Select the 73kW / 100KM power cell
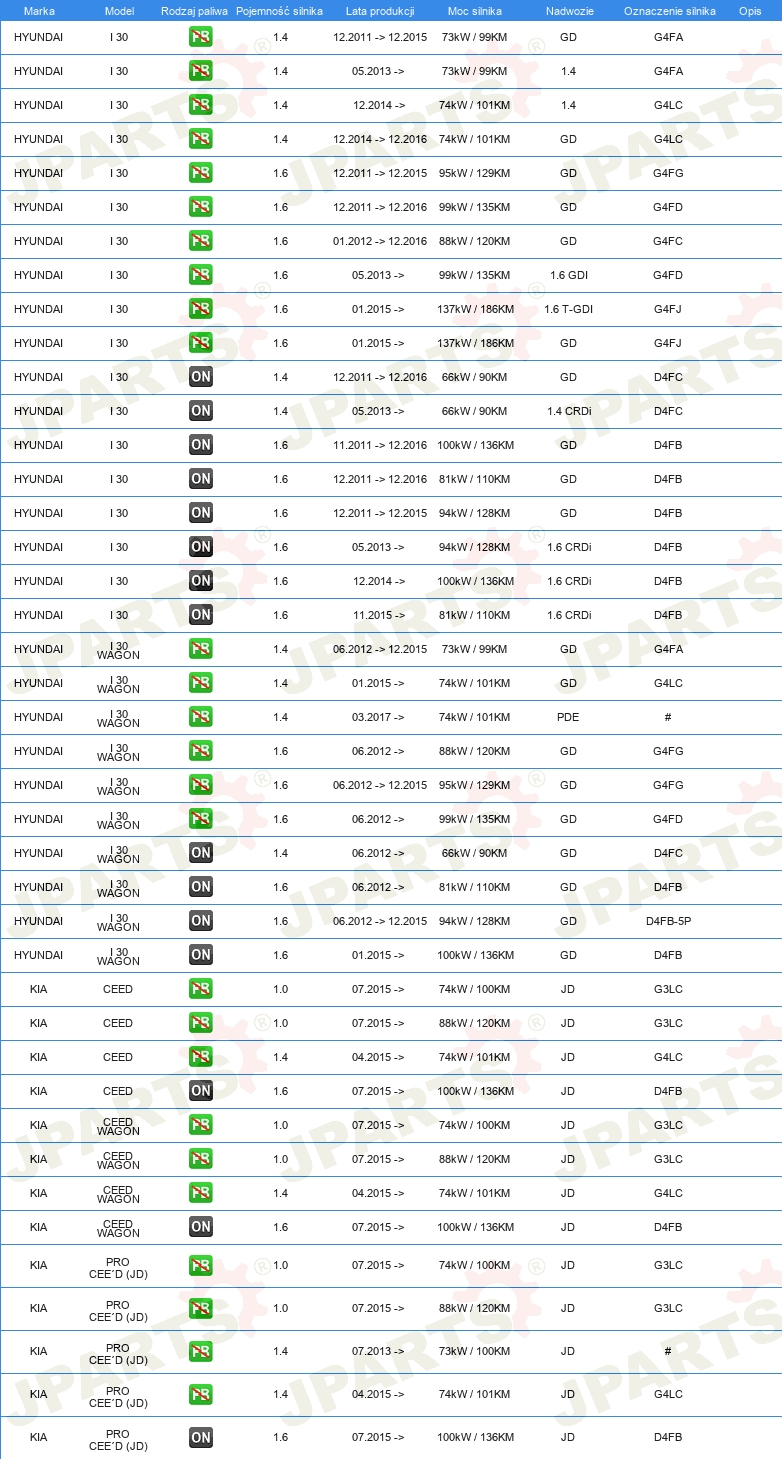Screen dimensions: 782x1459 pyautogui.click(x=475, y=1351)
